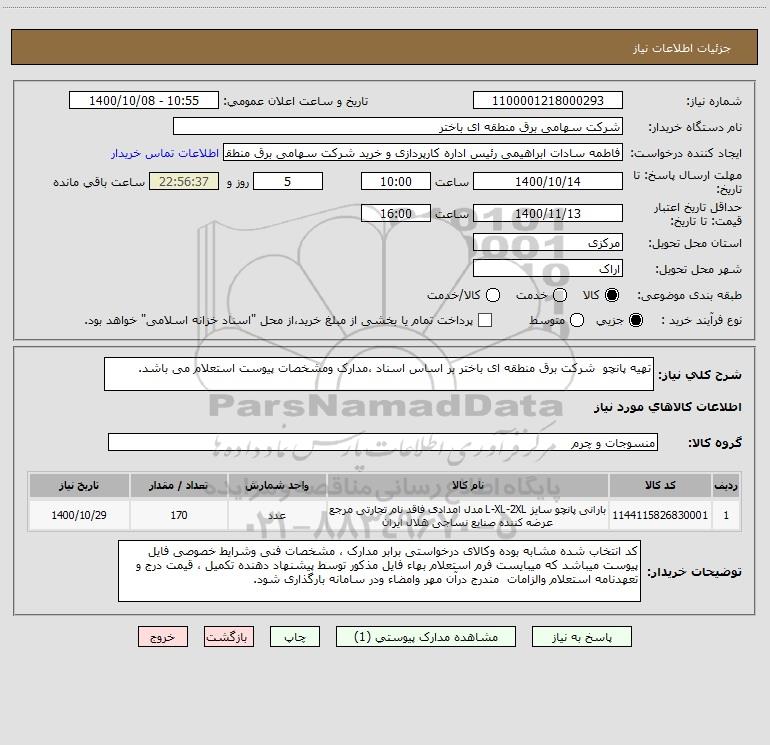The image size is (770, 745).
Task: Click the واحد شمارش column header
Action: pyautogui.click(x=277, y=485)
